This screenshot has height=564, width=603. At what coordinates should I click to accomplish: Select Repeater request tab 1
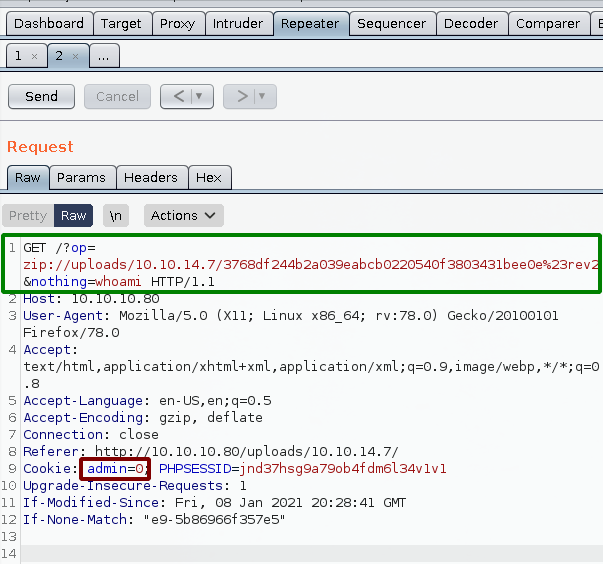click(18, 56)
